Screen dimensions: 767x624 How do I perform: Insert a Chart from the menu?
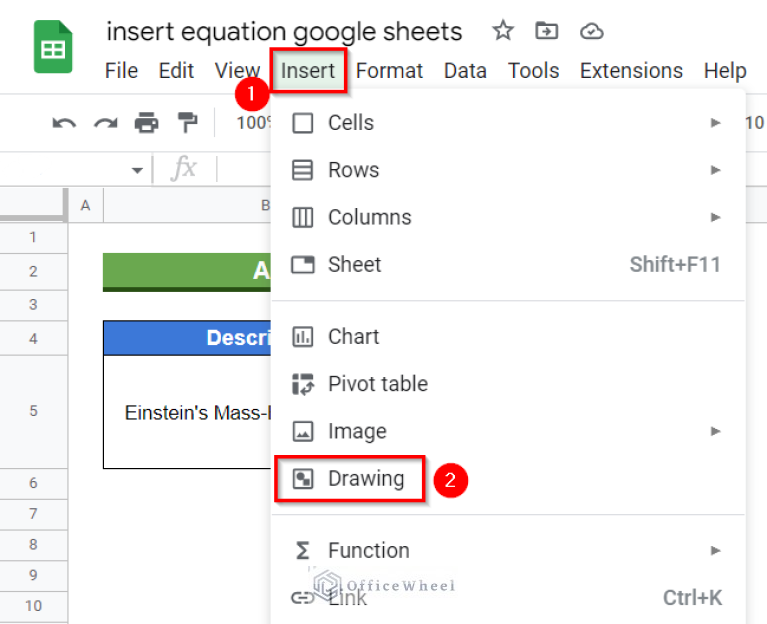click(353, 336)
